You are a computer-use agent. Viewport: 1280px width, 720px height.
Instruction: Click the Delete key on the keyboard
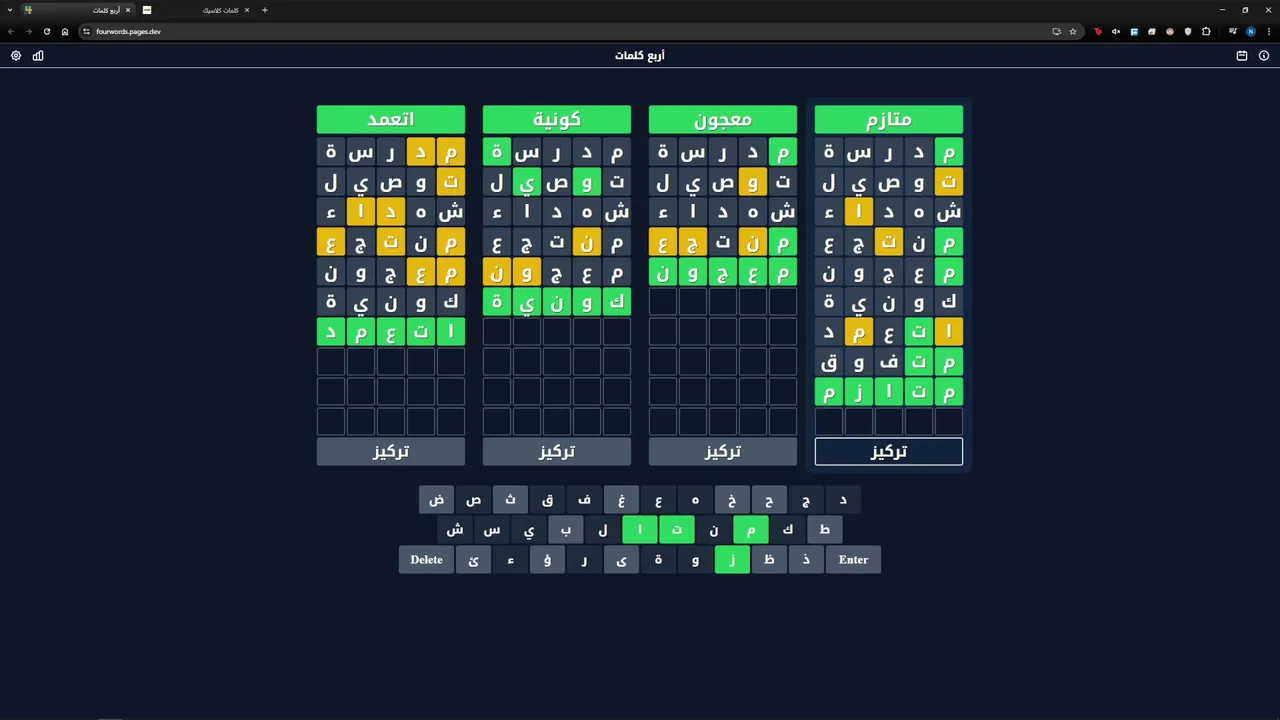click(x=426, y=560)
